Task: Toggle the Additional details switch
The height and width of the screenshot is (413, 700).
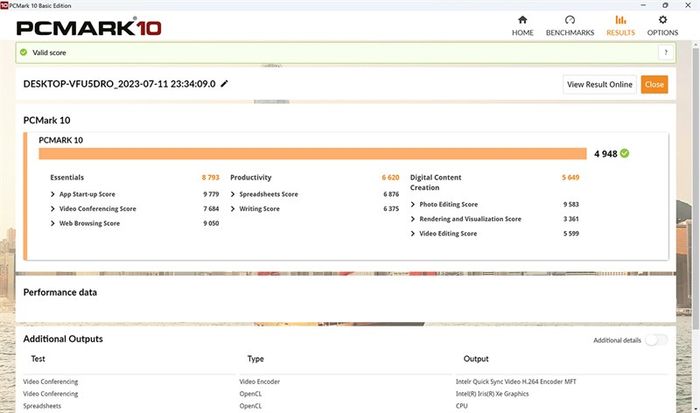Action: 656,340
